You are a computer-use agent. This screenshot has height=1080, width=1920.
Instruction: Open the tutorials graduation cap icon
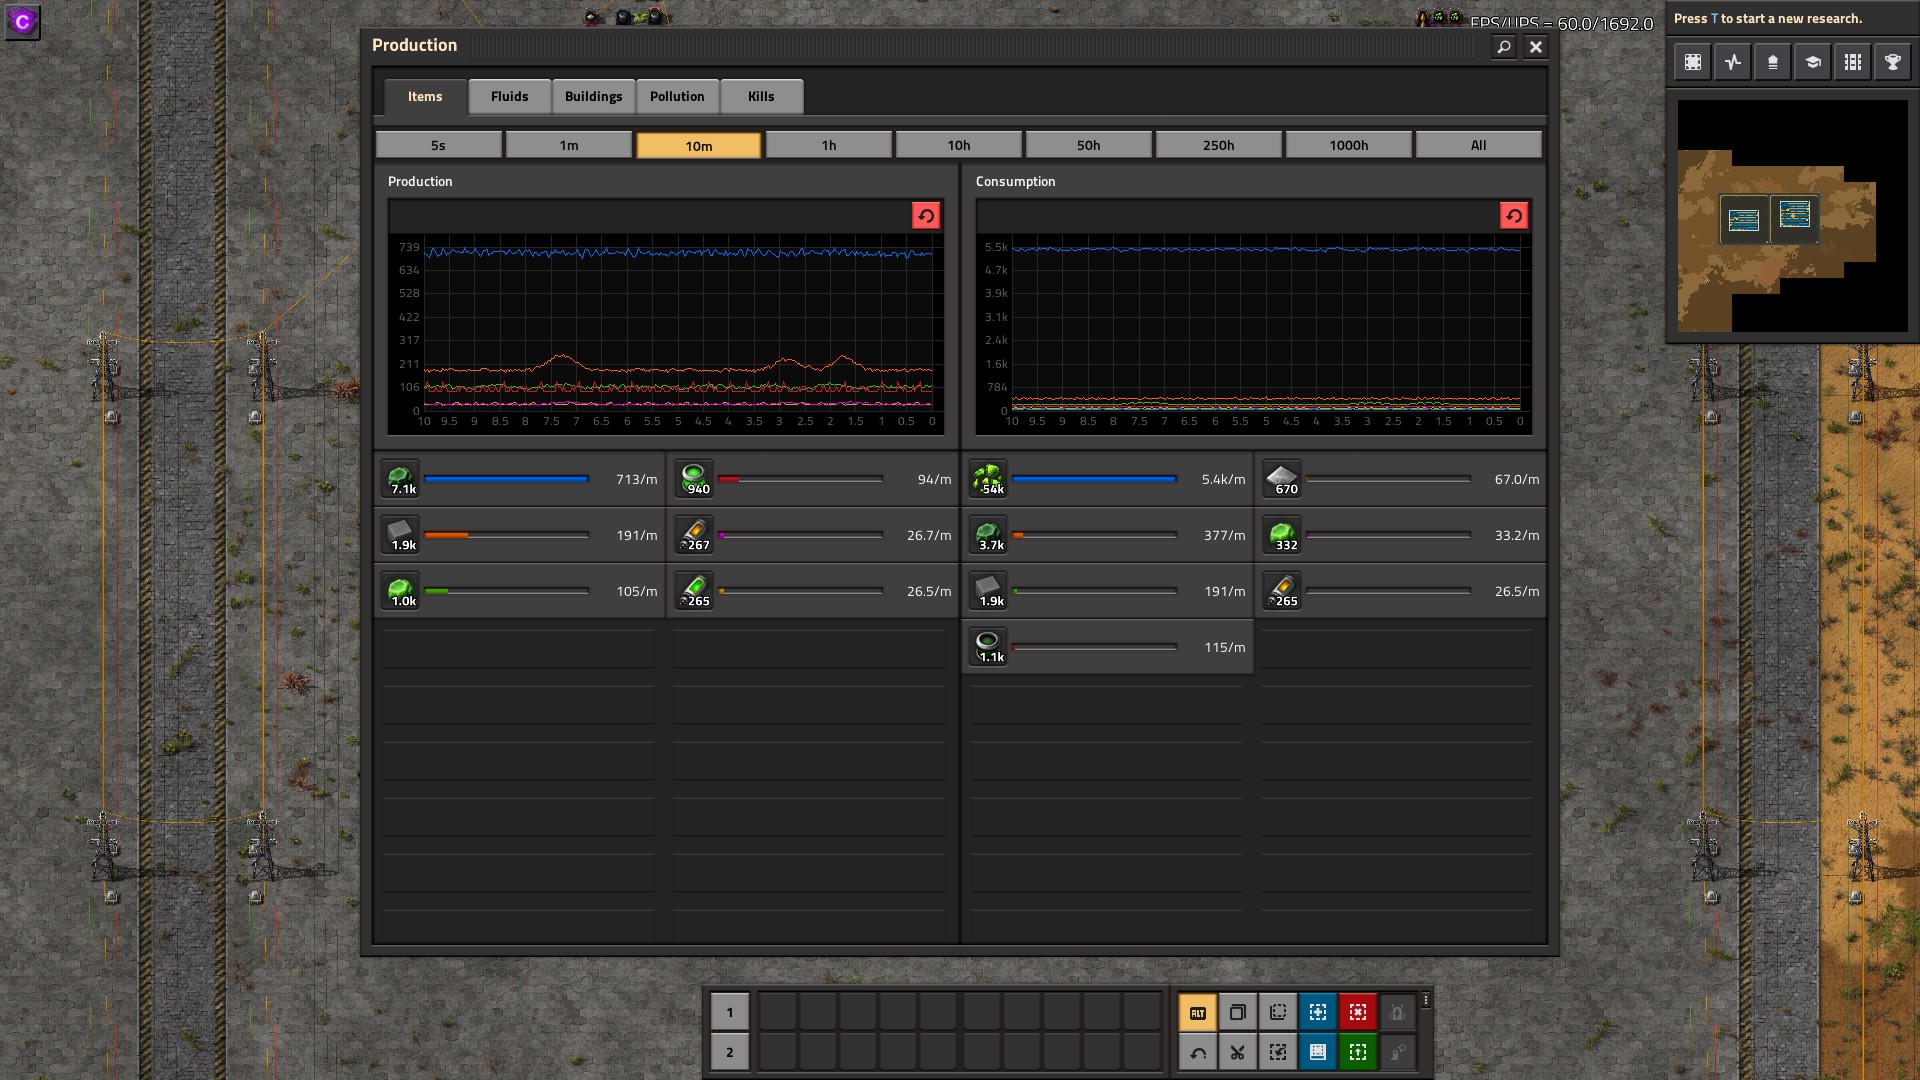point(1812,62)
